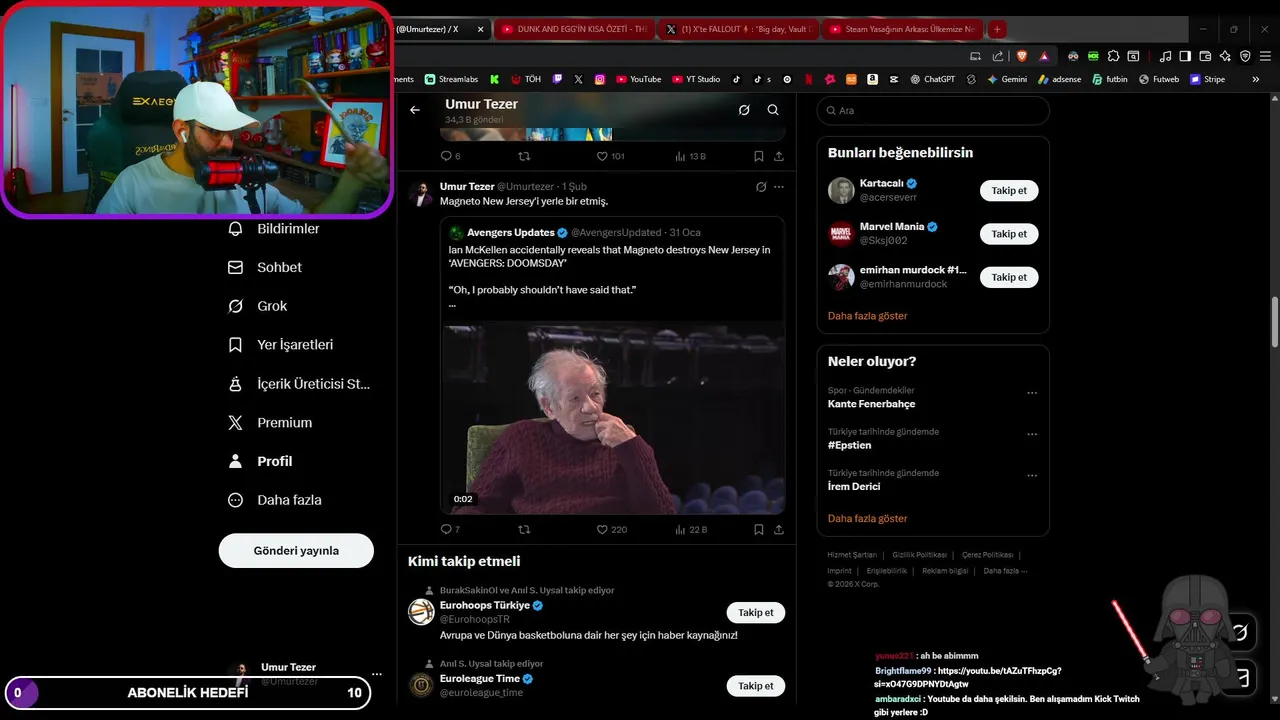Follow emirhan murdock with Takip et
Screen dimensions: 1280x720
tap(1009, 277)
